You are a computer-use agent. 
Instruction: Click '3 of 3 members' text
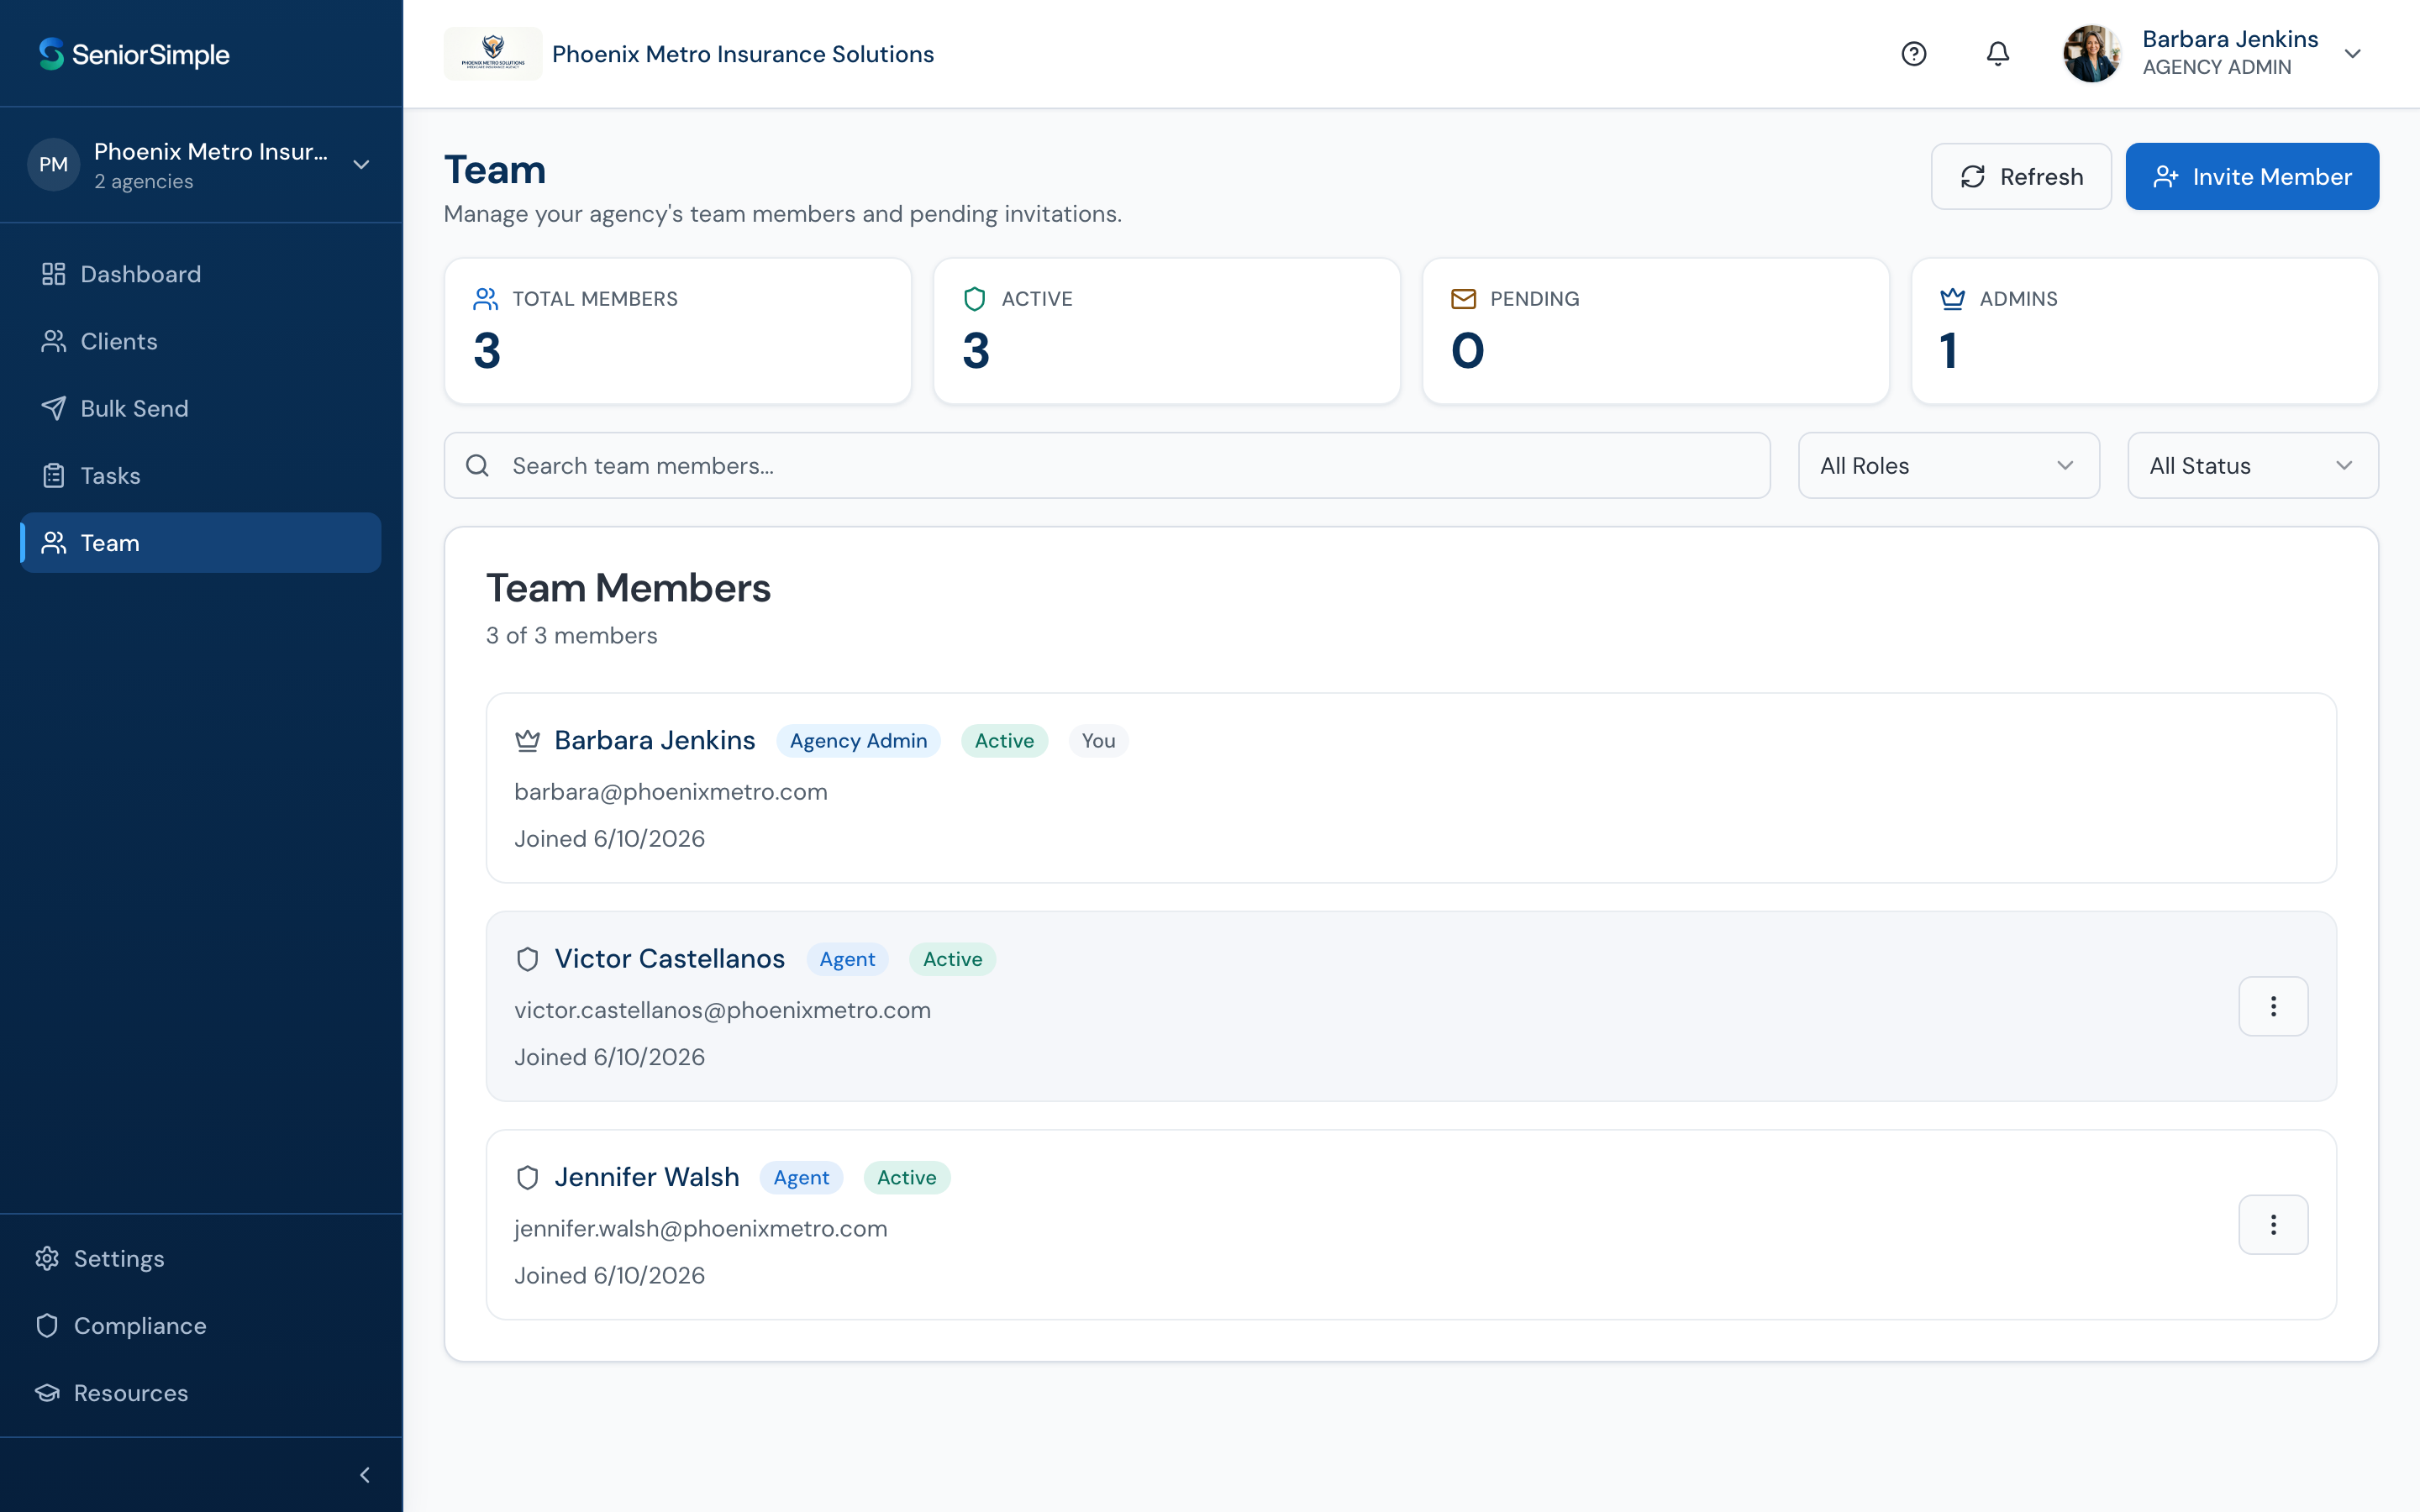572,636
